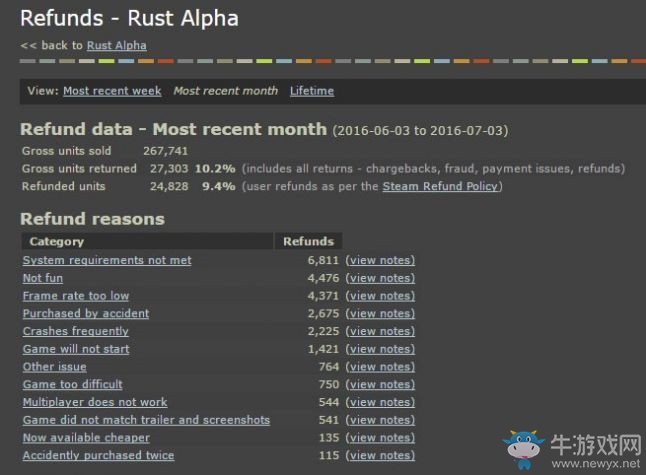Screen dimensions: 646x475
Task: Click the 764 refunds count
Action: pos(329,367)
